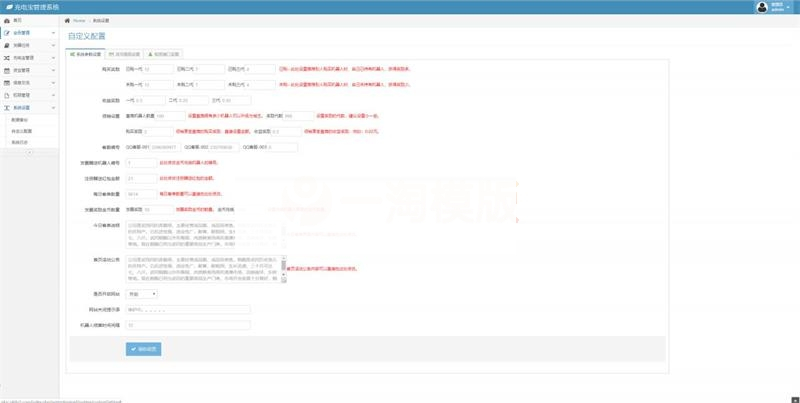Expand the second sidebar menu chevron
The width and height of the screenshot is (800, 403).
pyautogui.click(x=55, y=33)
